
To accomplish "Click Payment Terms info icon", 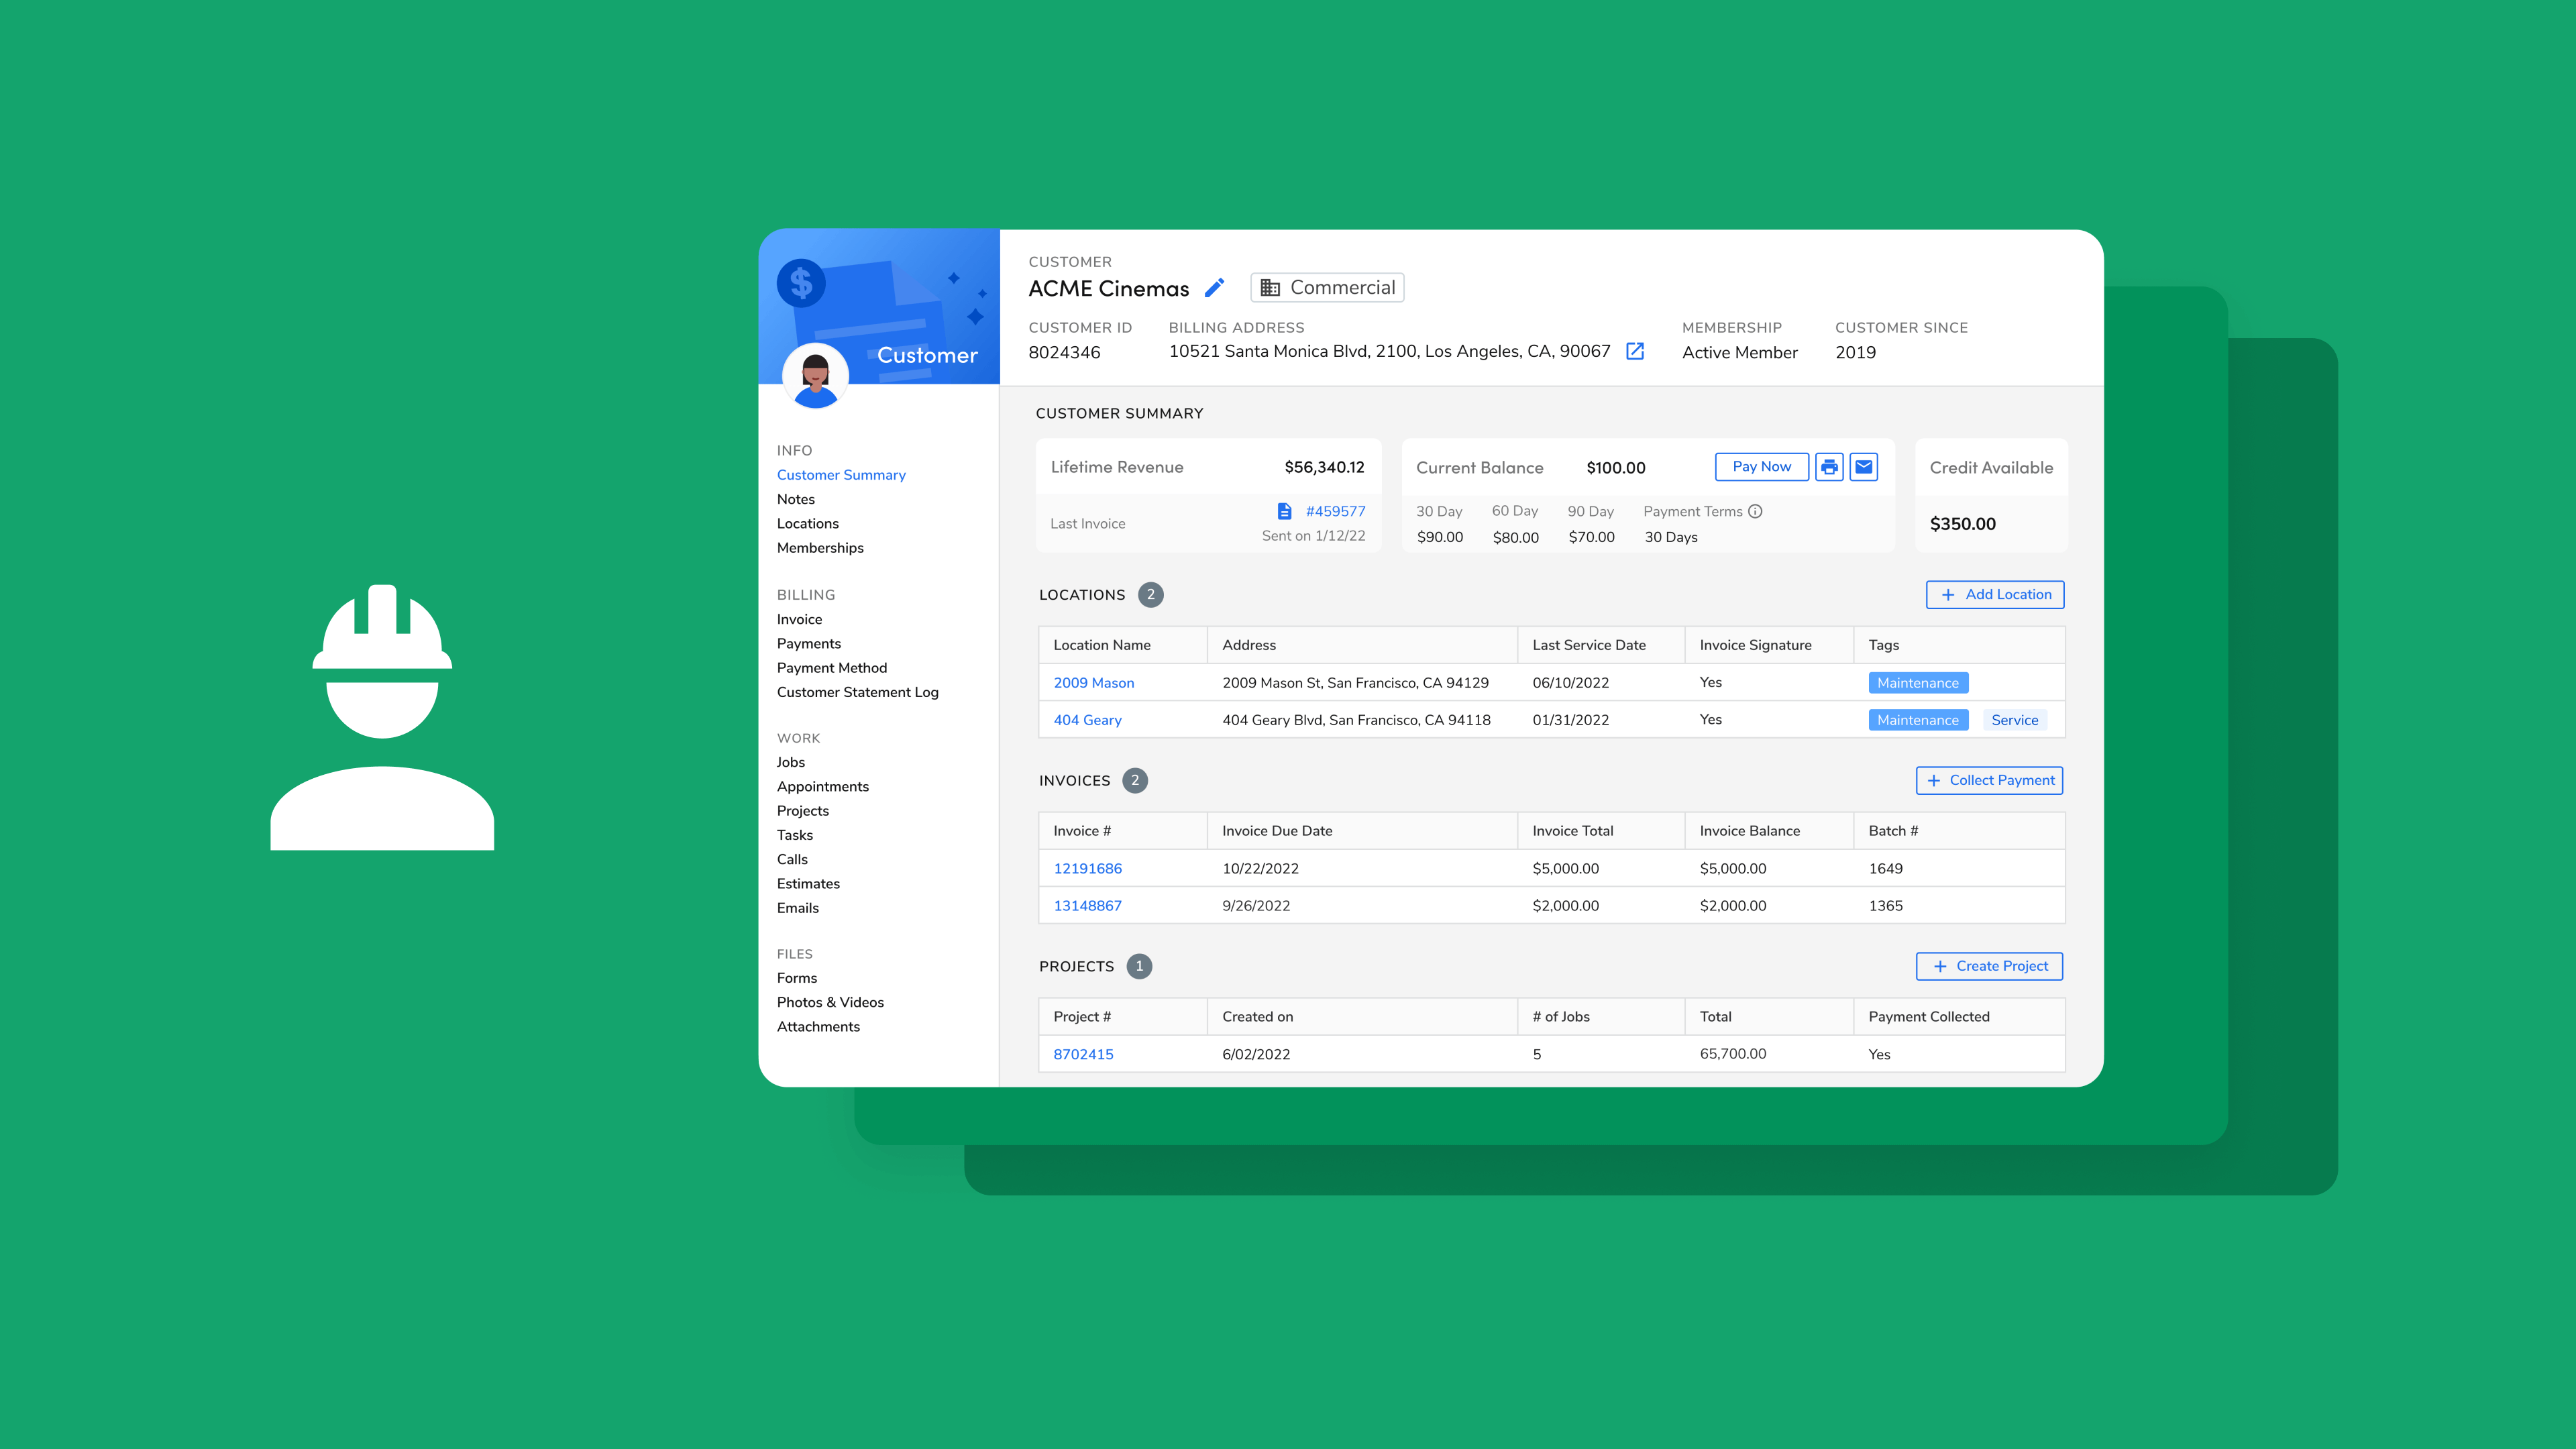I will click(1755, 511).
